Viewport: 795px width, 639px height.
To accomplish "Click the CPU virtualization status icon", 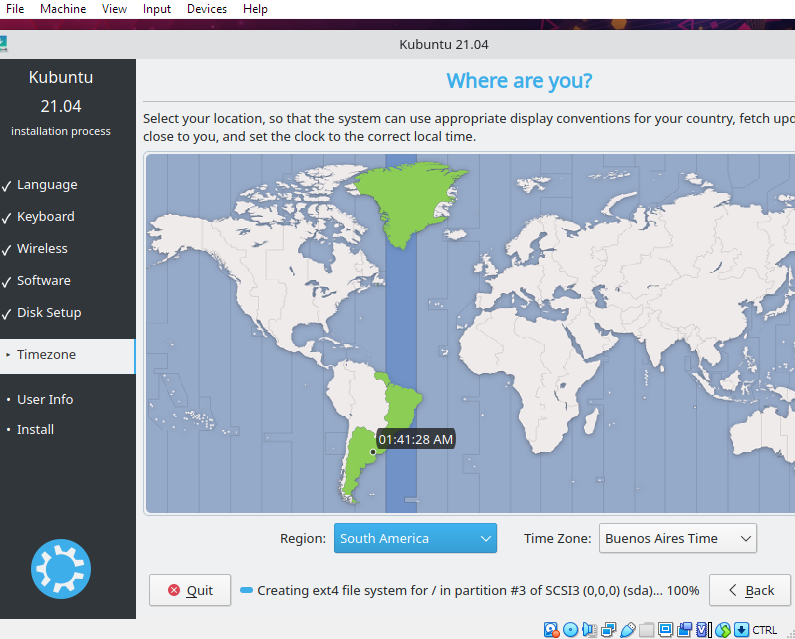I will [x=703, y=630].
